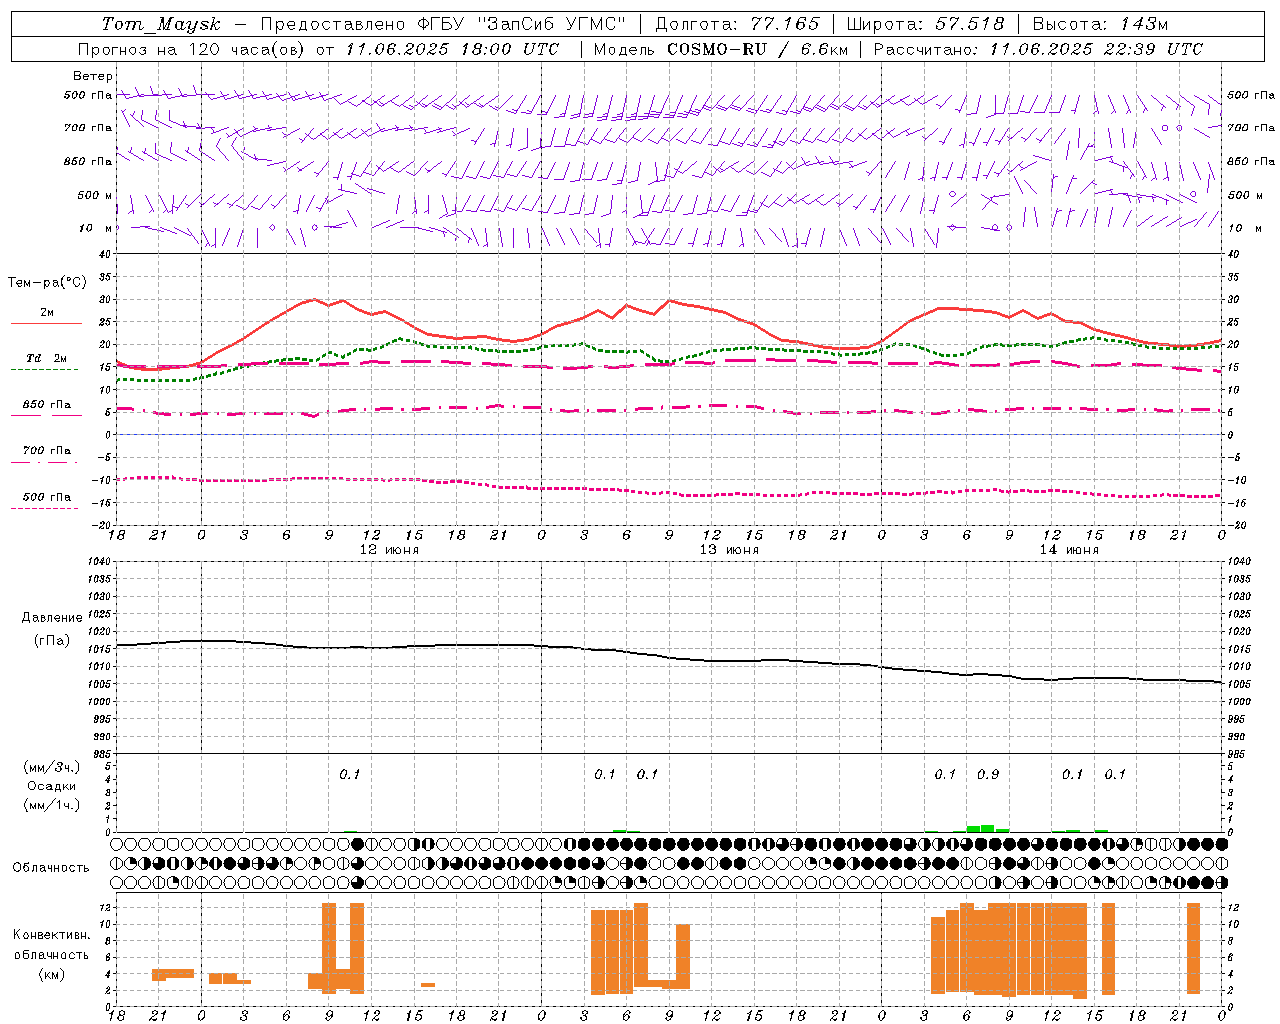Image resolution: width=1280 pixels, height=1024 pixels.
Task: Click the 'Высота: 143м' elevation text
Action: tap(1100, 23)
